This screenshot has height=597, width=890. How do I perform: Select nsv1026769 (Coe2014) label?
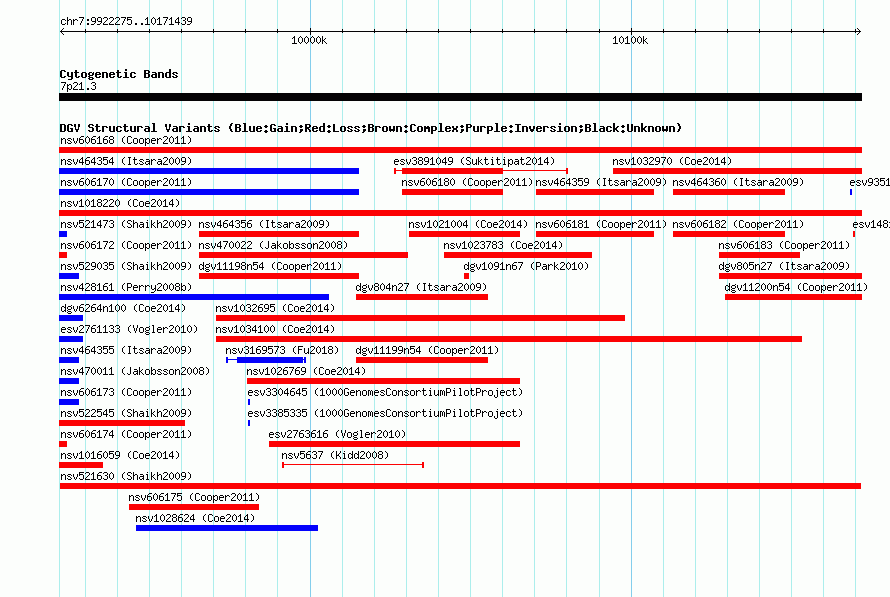[307, 371]
